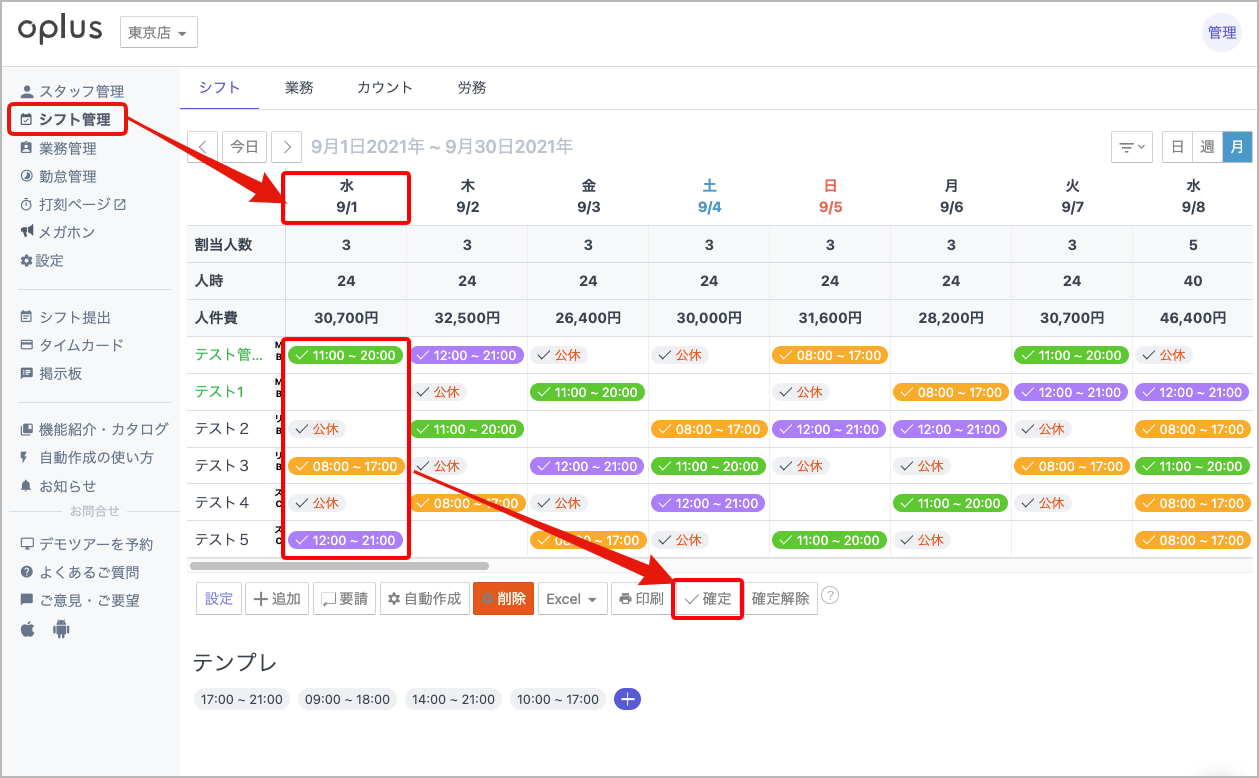1259x778 pixels.
Task: Switch to the 業務 tab
Action: click(x=299, y=87)
